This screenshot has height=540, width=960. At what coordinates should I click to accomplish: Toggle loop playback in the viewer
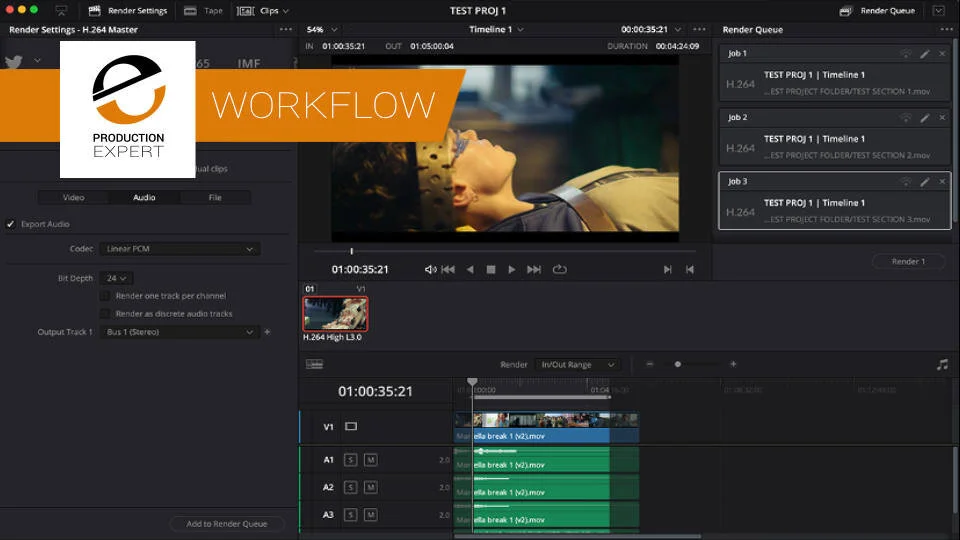[x=559, y=269]
